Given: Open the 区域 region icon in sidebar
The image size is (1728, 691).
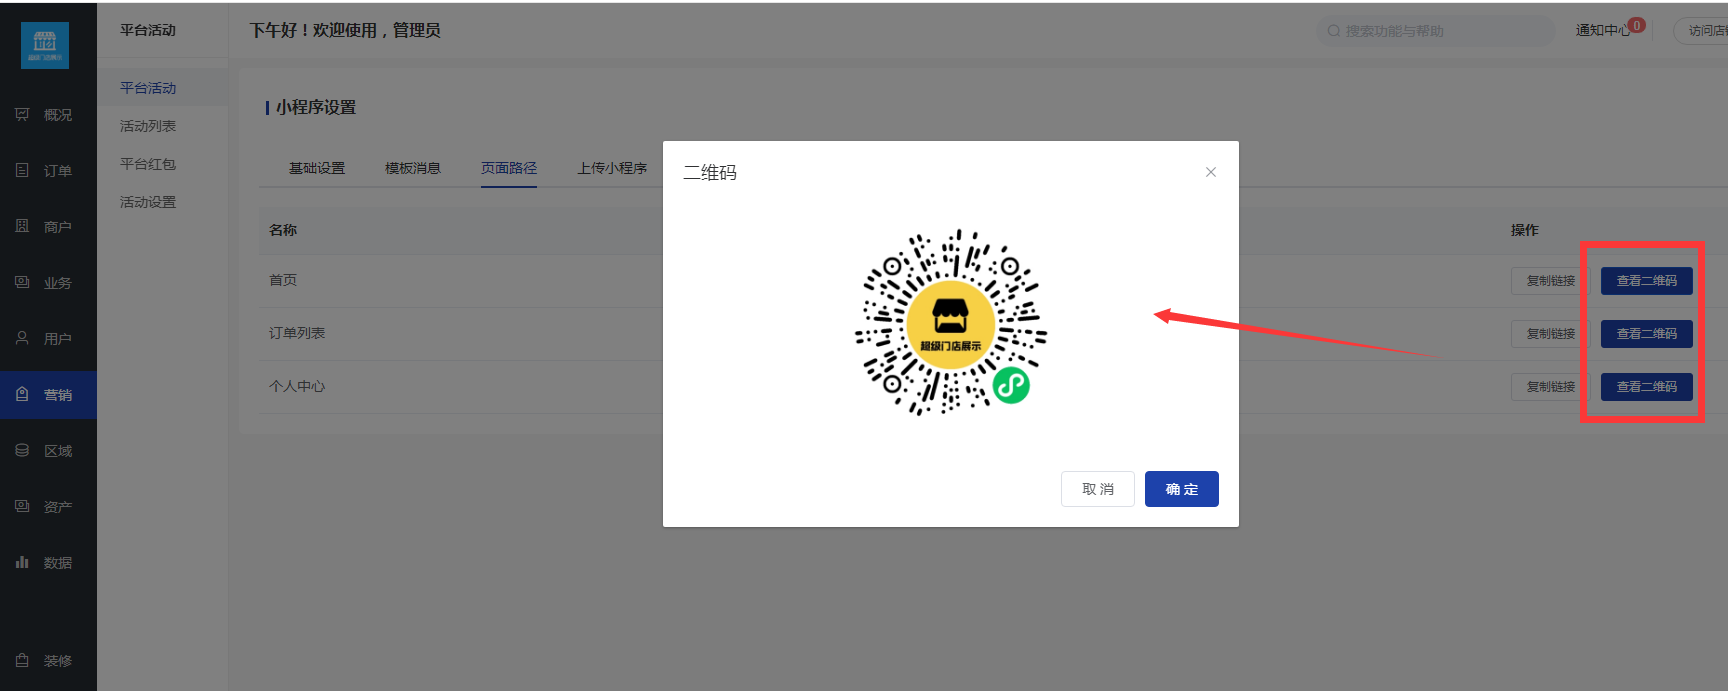Looking at the screenshot, I should click(22, 451).
